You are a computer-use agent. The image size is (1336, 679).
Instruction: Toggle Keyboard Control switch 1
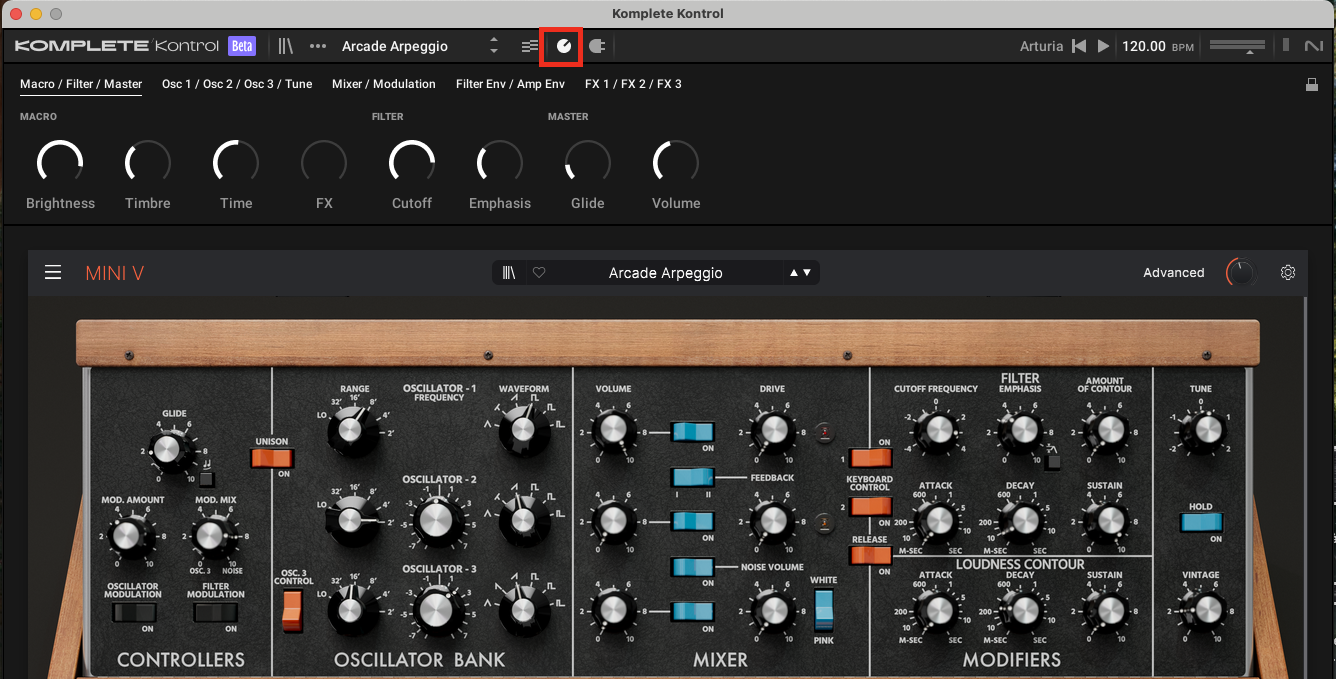[x=869, y=458]
